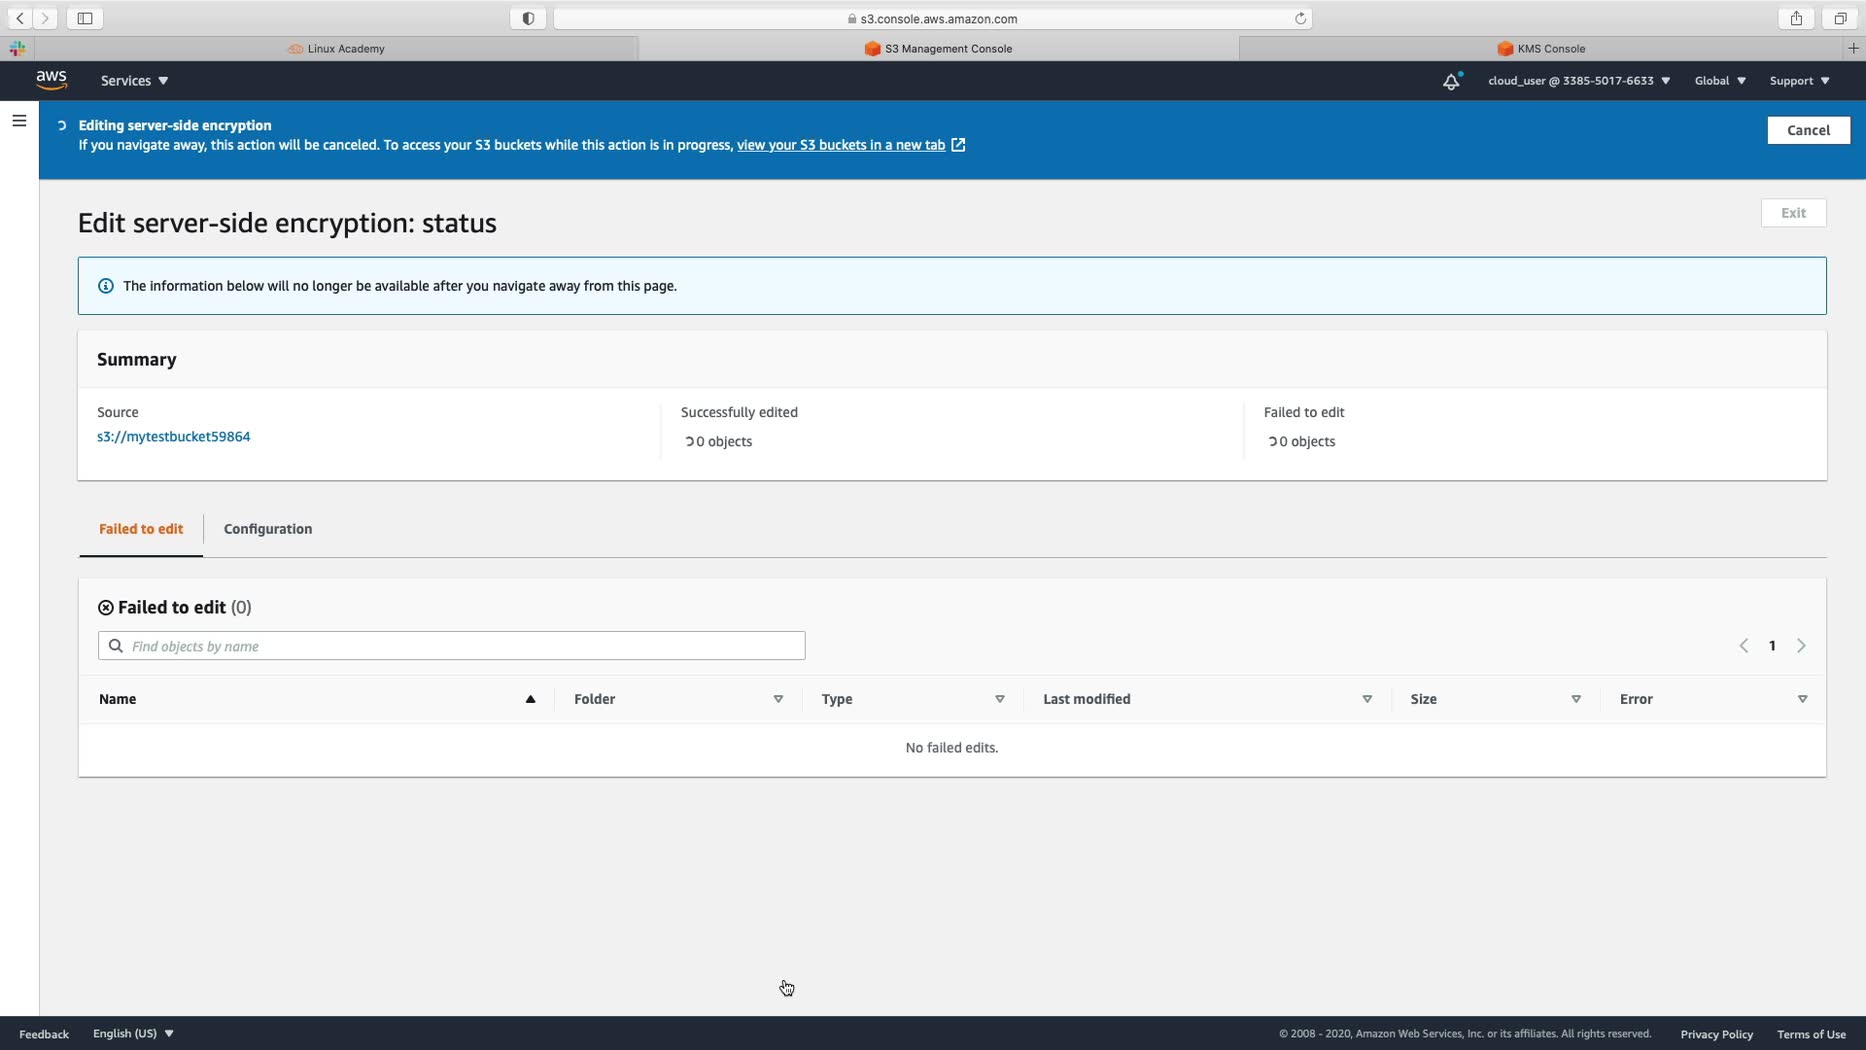The width and height of the screenshot is (1866, 1050).
Task: Click the pinned Slack tab icon
Action: pyautogui.click(x=17, y=48)
